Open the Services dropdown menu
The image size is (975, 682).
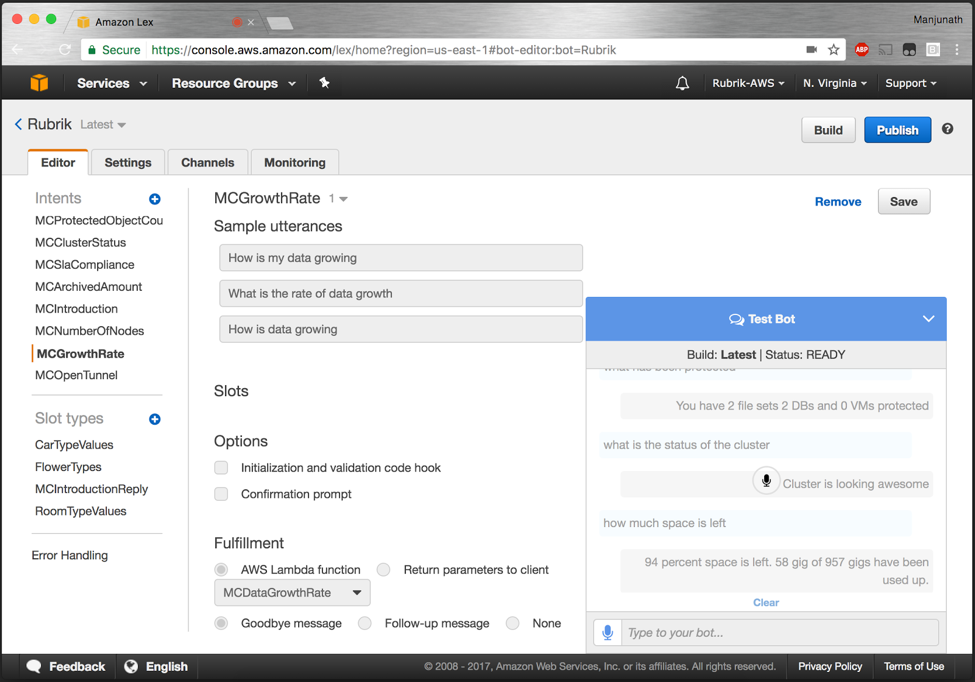112,83
